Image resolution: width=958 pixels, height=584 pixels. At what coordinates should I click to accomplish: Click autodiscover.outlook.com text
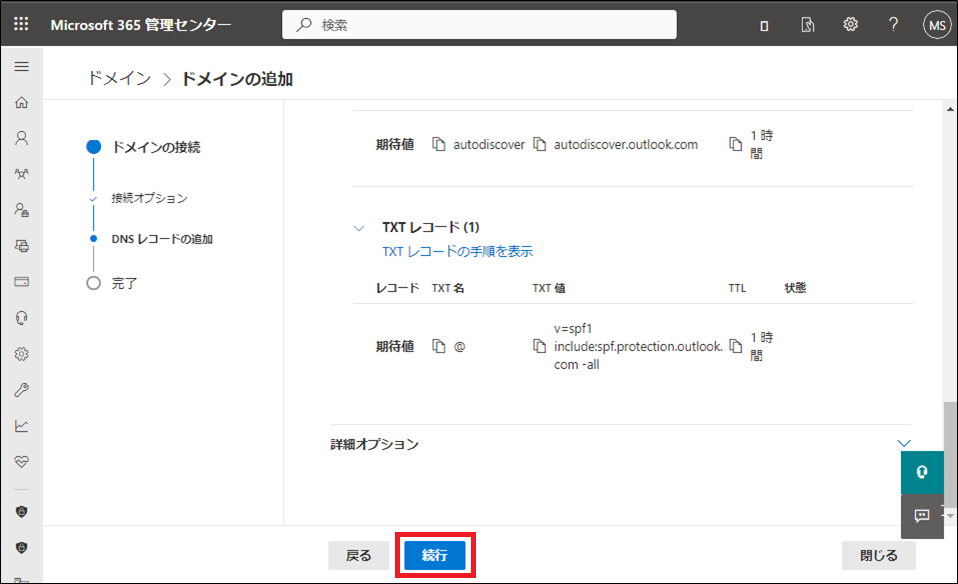pos(626,144)
